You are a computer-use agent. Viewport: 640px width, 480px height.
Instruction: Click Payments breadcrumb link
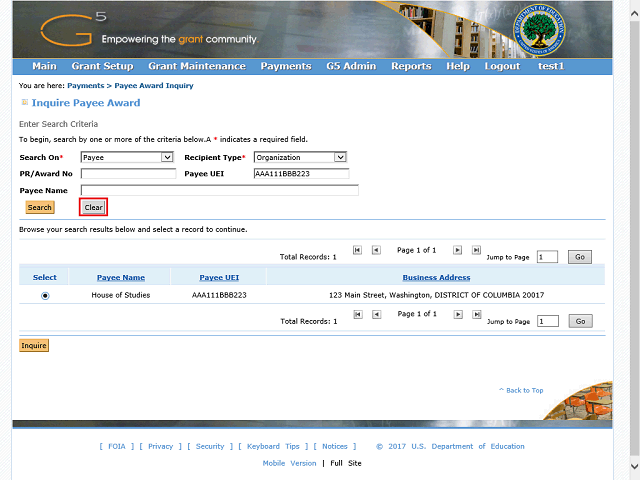[86, 86]
